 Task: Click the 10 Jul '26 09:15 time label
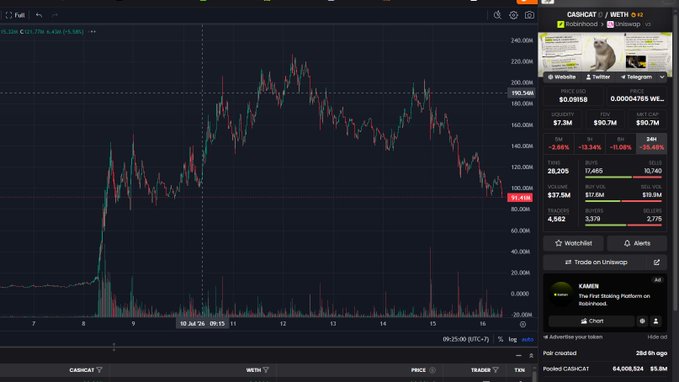[x=202, y=324]
